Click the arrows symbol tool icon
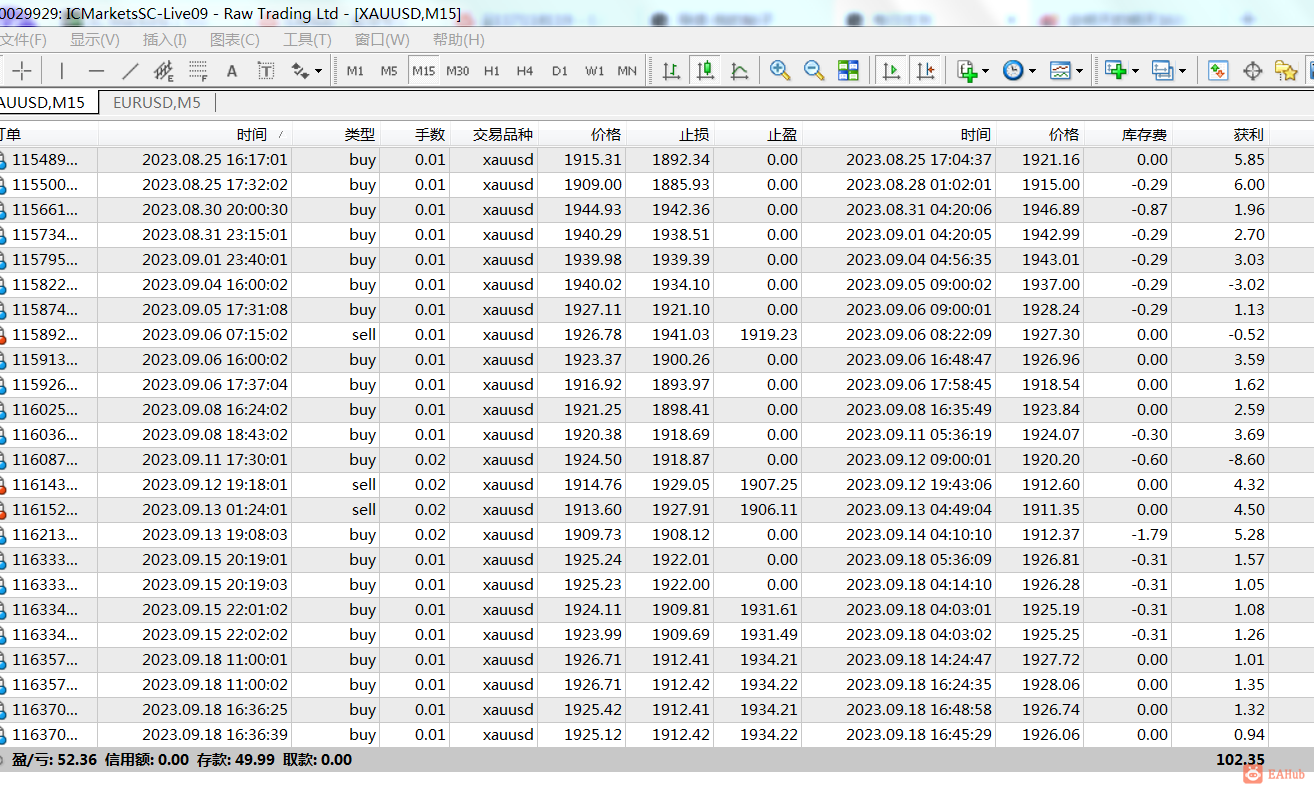1314x789 pixels. [x=299, y=71]
